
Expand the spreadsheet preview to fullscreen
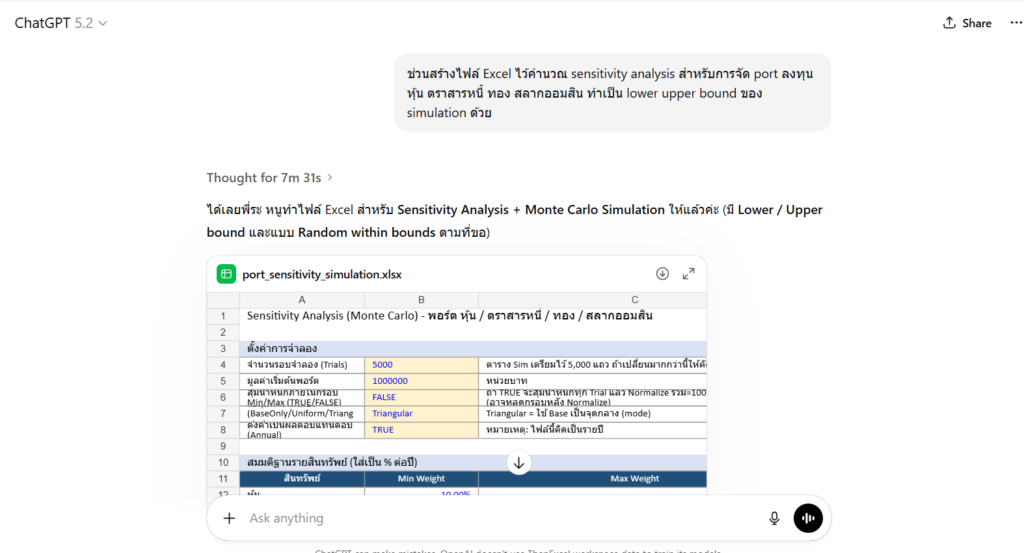pos(688,274)
